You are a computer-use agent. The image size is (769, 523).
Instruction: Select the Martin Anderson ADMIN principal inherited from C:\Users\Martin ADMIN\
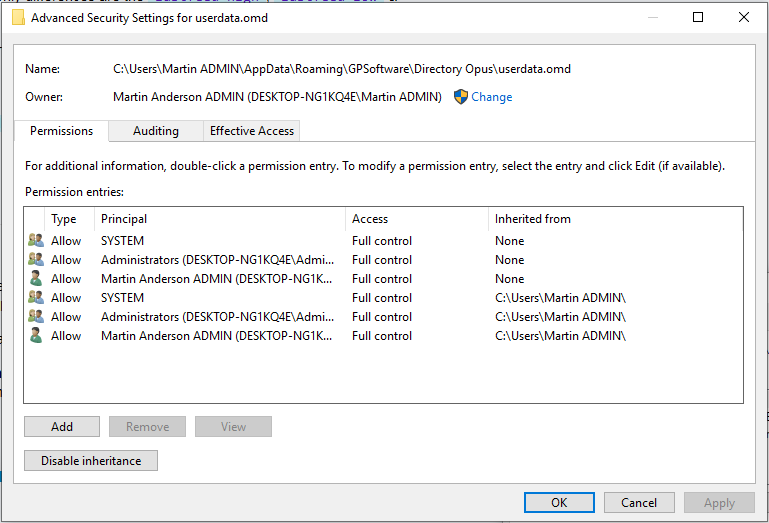[216, 336]
